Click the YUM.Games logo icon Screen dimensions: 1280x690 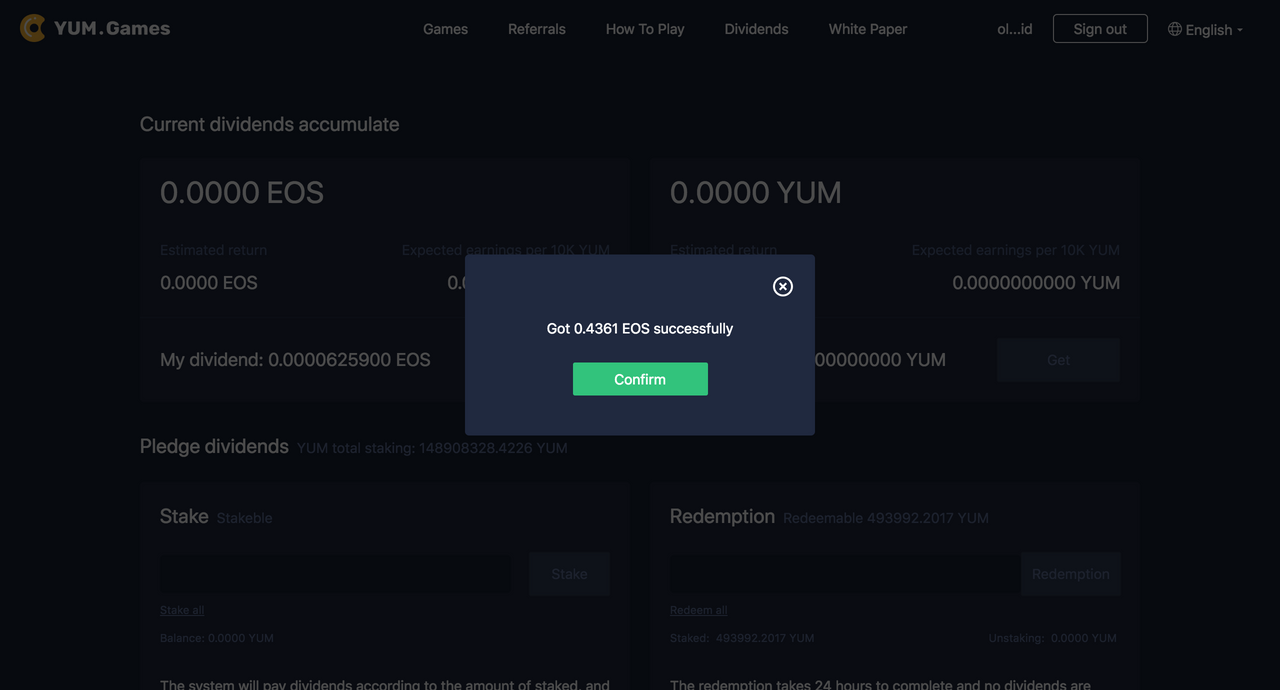[x=33, y=28]
